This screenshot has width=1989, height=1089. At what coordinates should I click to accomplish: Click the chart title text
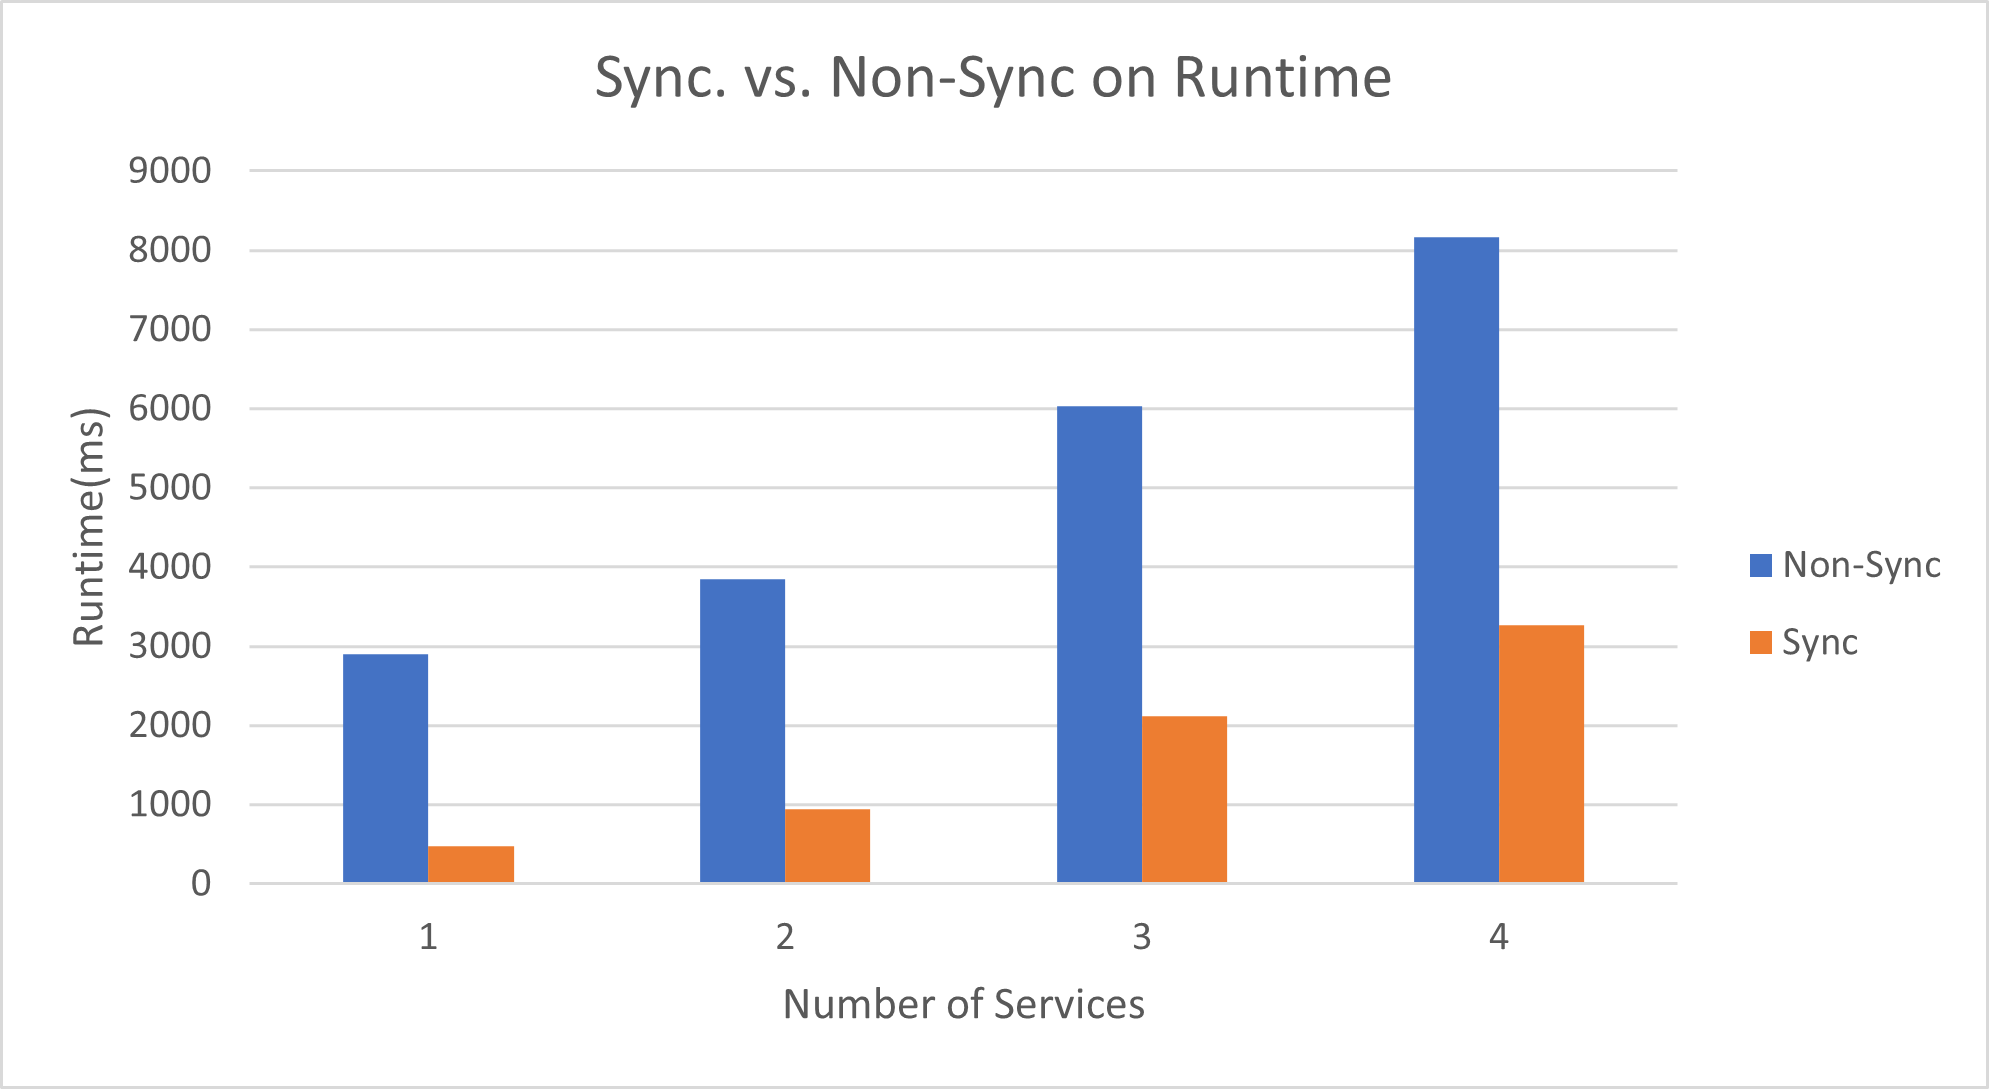tap(993, 78)
